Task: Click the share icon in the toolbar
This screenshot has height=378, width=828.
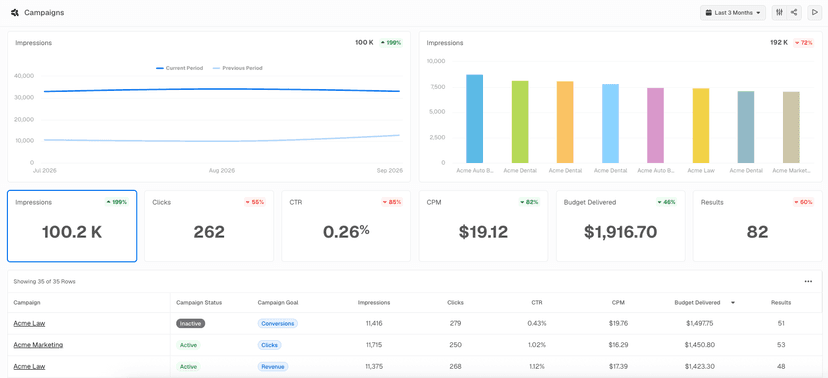Action: 794,13
